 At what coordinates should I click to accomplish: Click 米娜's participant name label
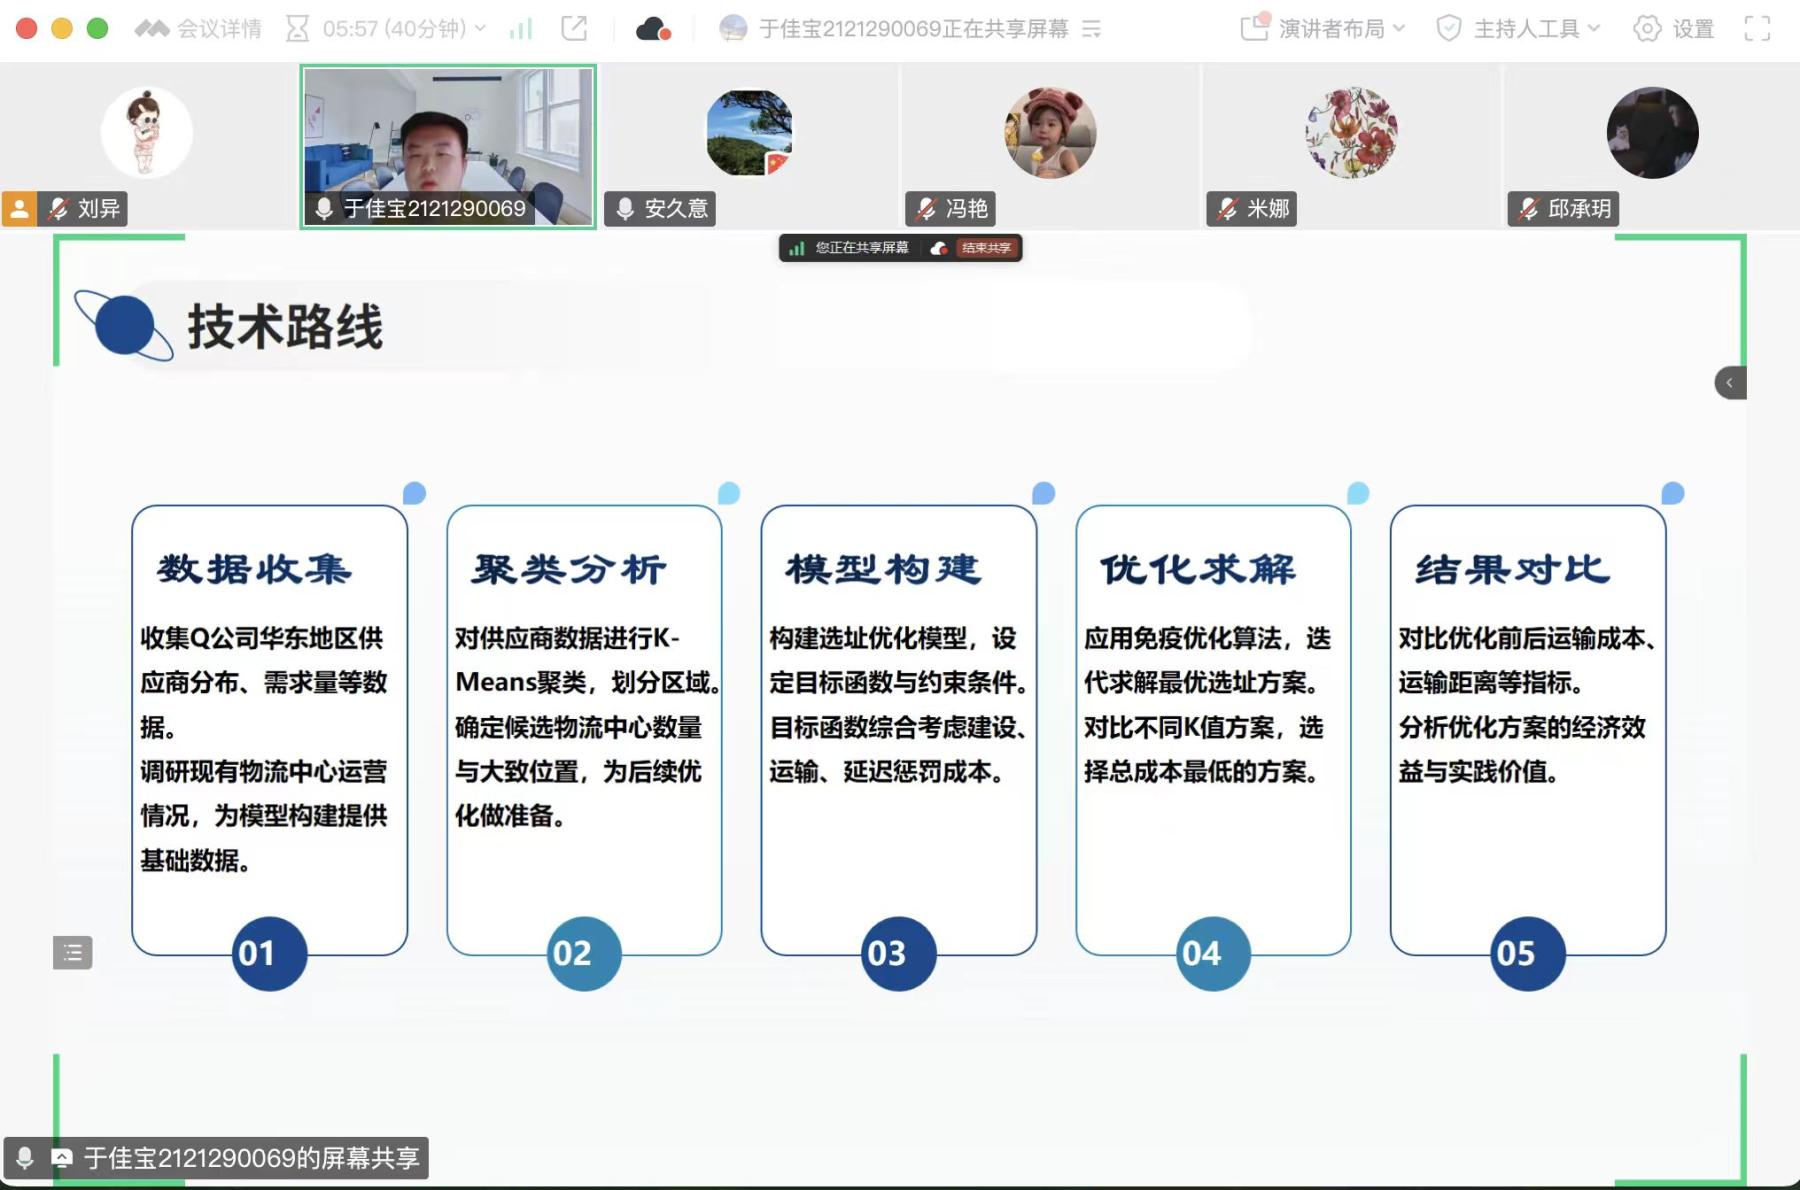click(1267, 209)
